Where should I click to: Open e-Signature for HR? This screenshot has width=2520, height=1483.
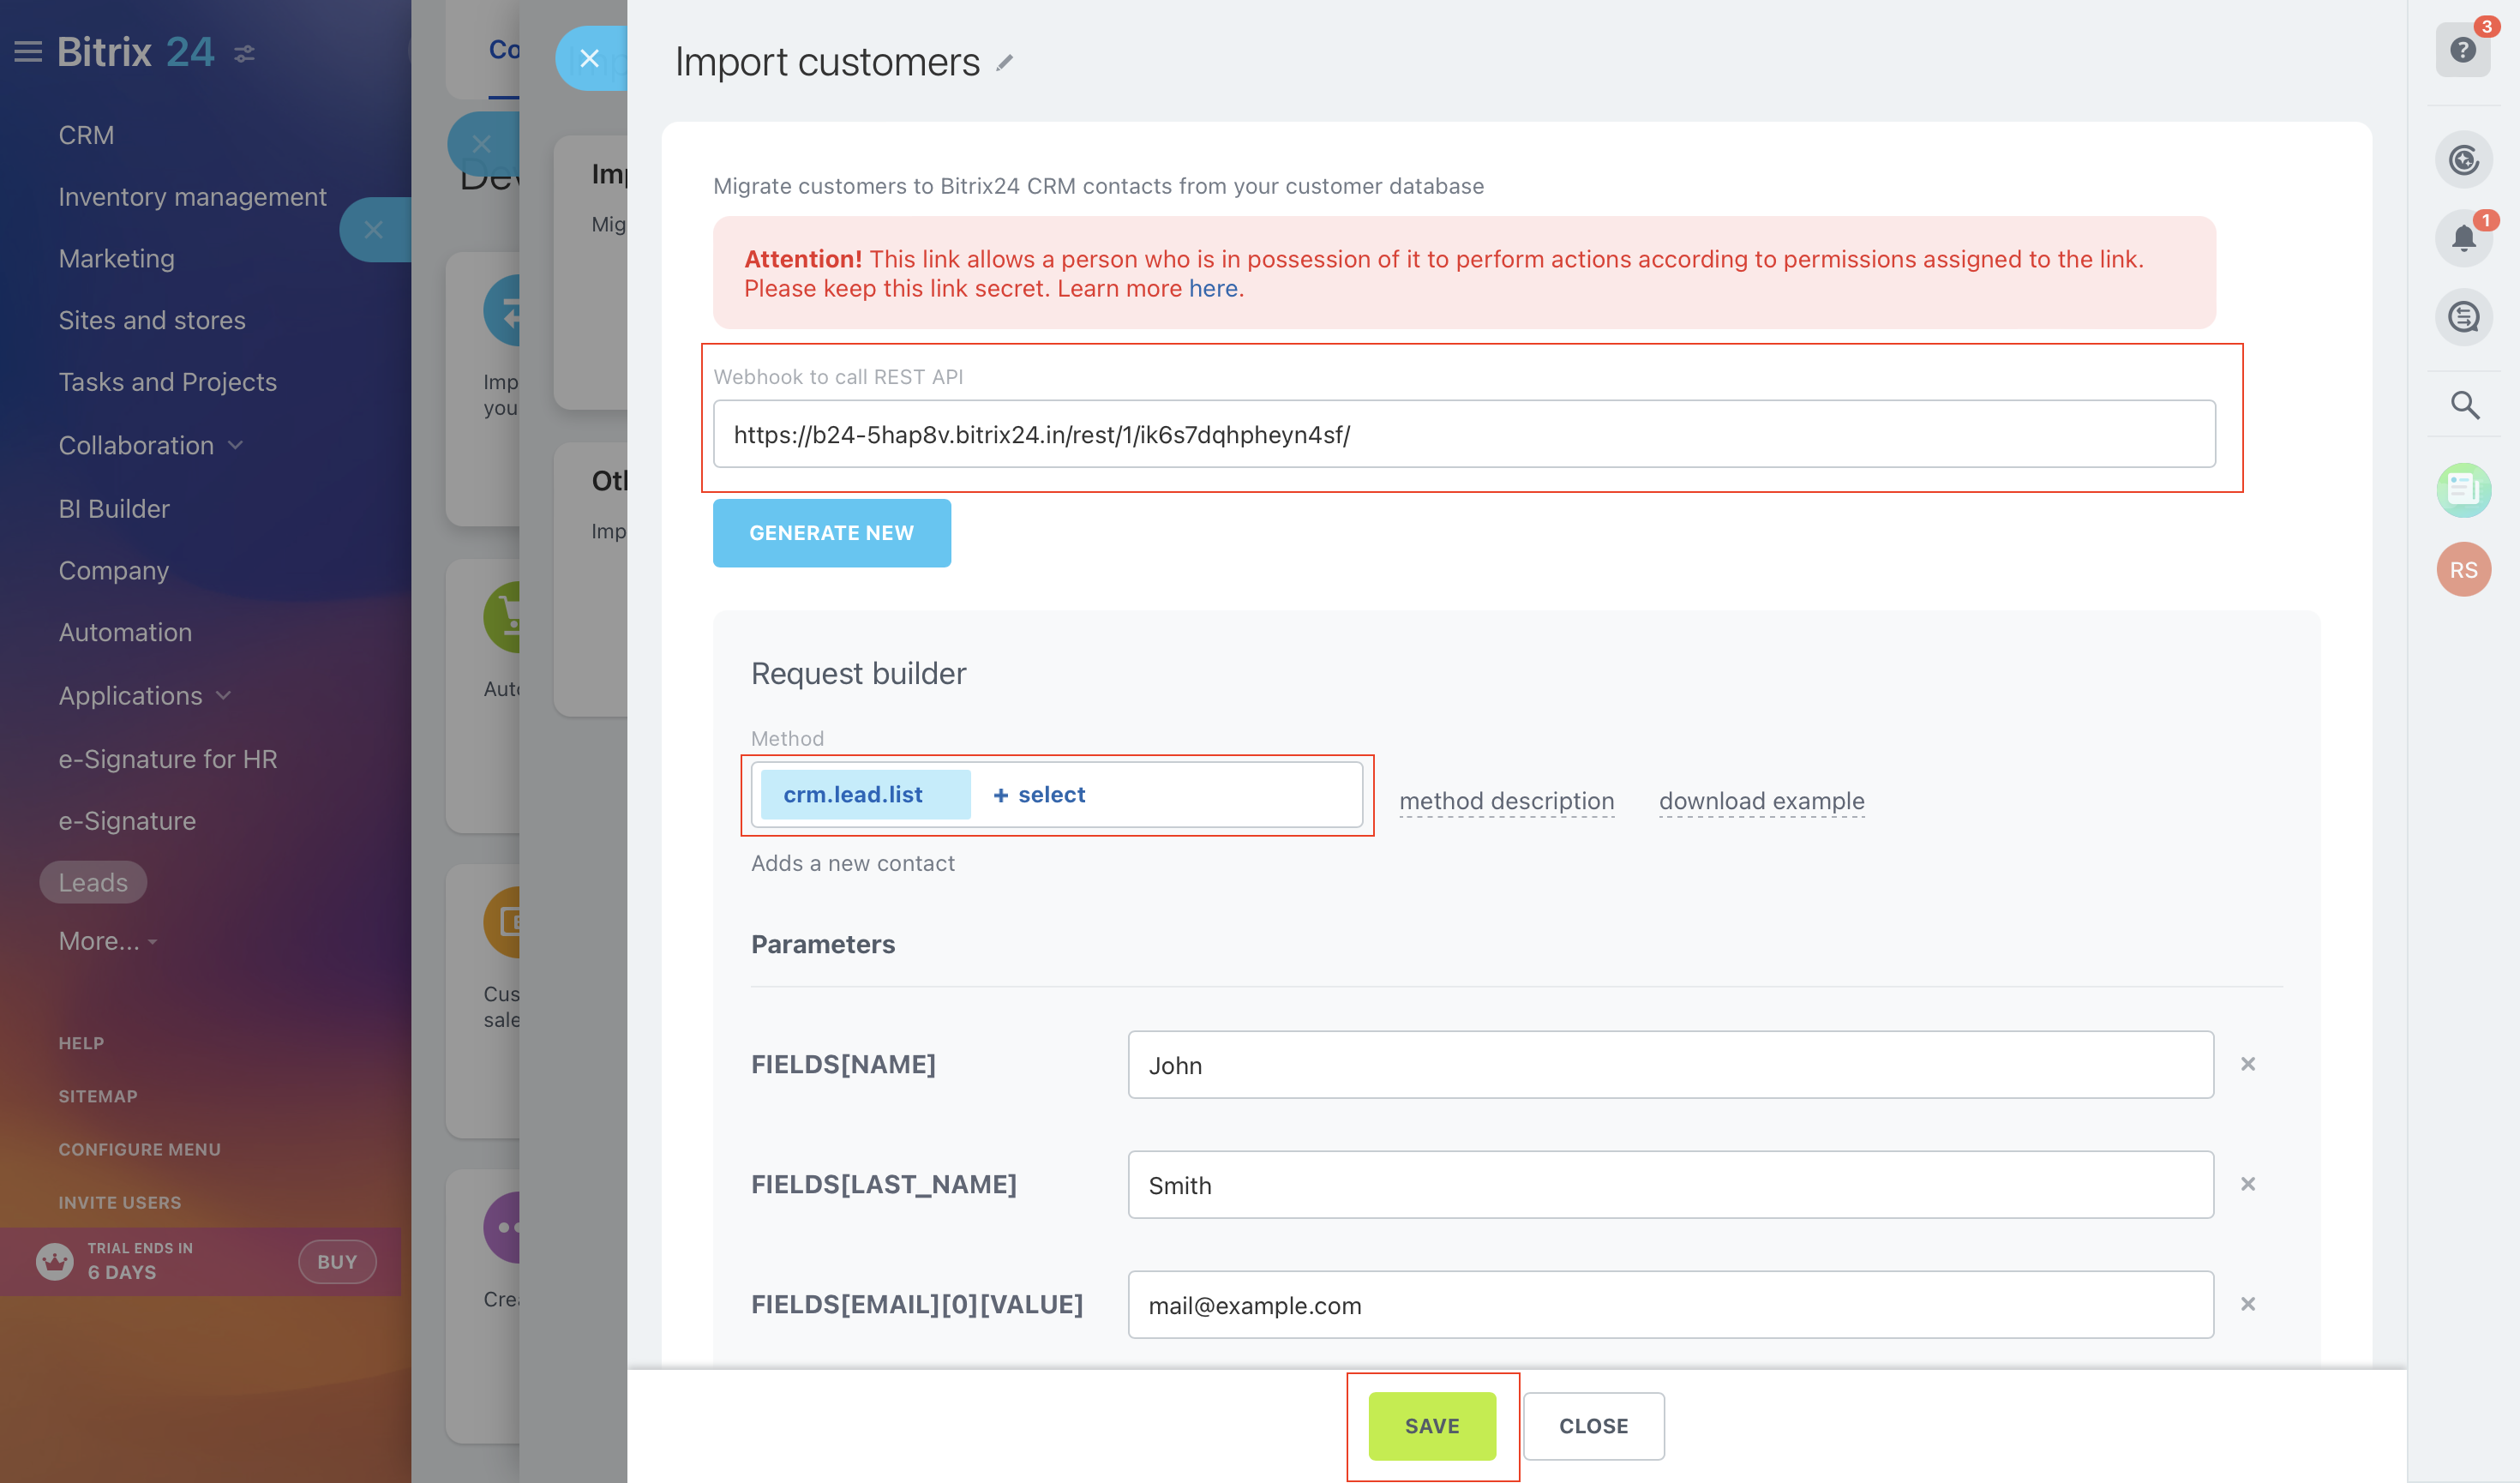(x=168, y=759)
